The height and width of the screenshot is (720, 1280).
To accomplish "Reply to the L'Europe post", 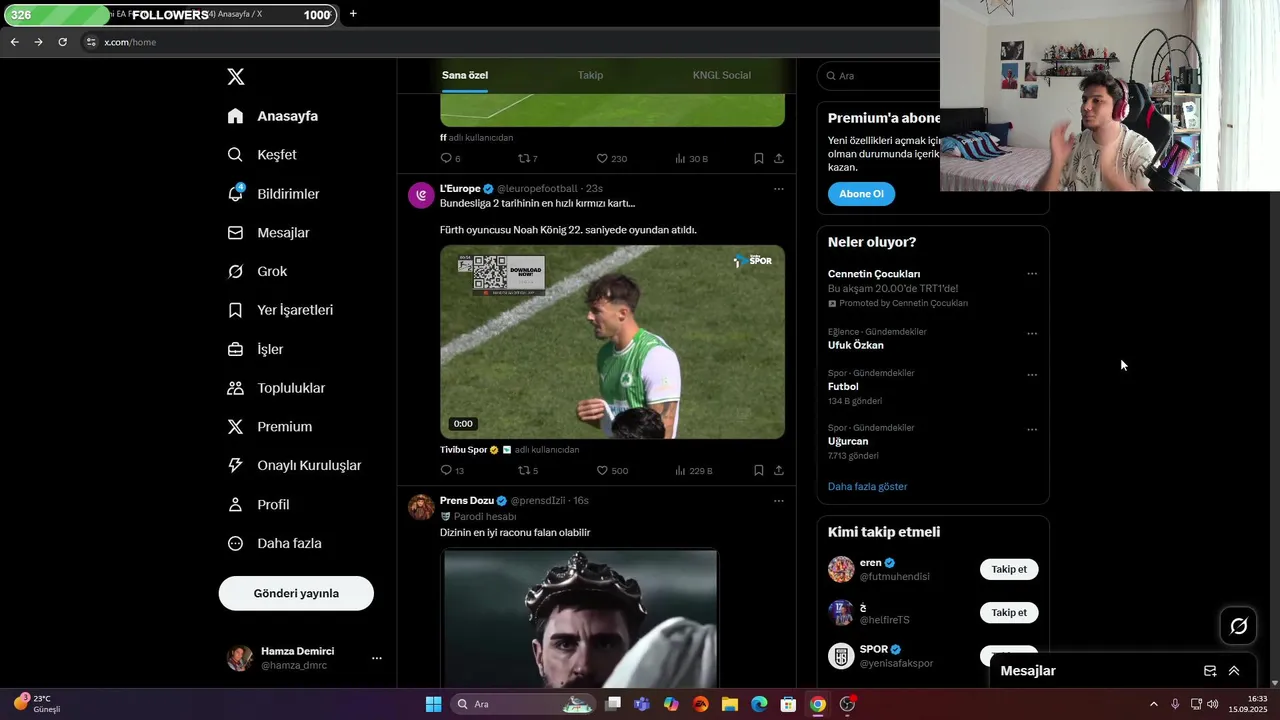I will (x=452, y=470).
